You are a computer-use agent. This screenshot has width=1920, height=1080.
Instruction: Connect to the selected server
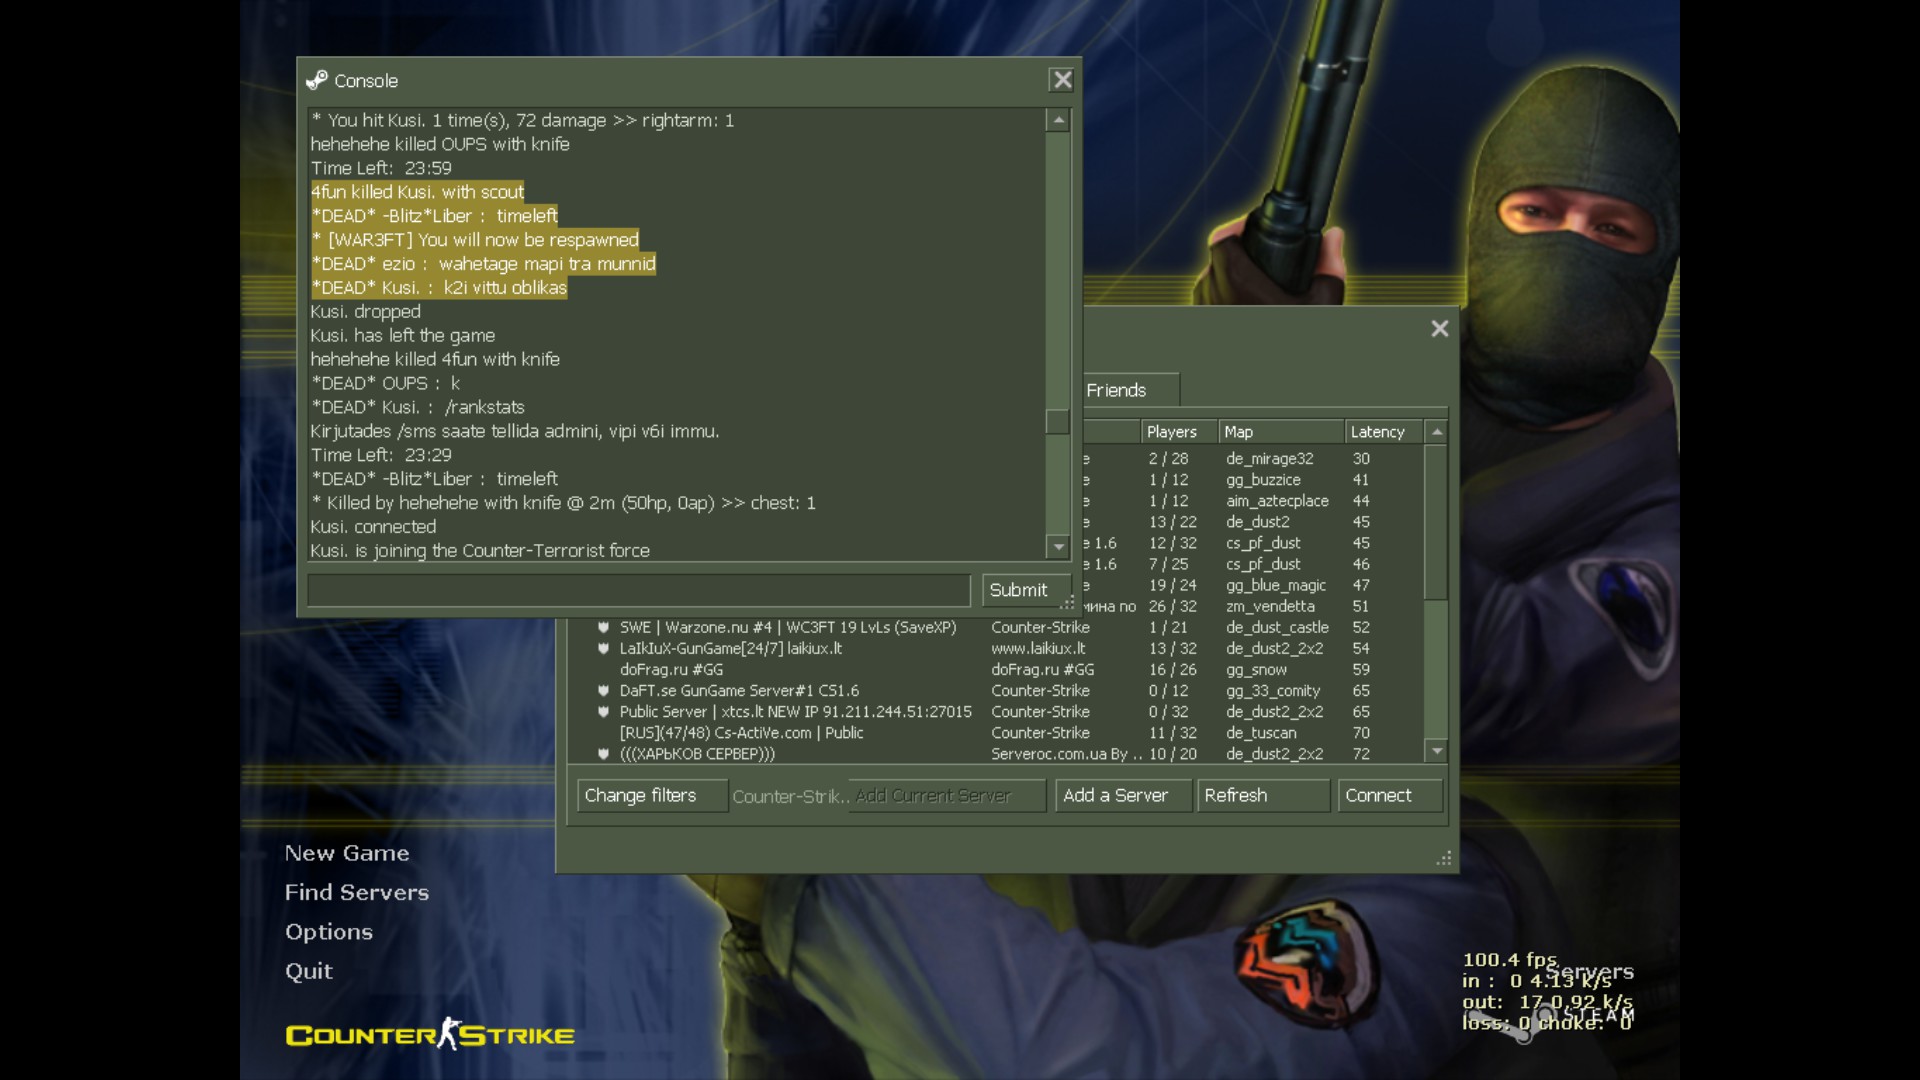[1390, 796]
